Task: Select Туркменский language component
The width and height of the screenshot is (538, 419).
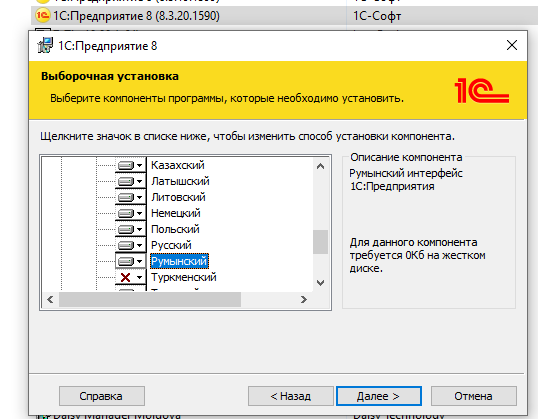Action: coord(184,277)
